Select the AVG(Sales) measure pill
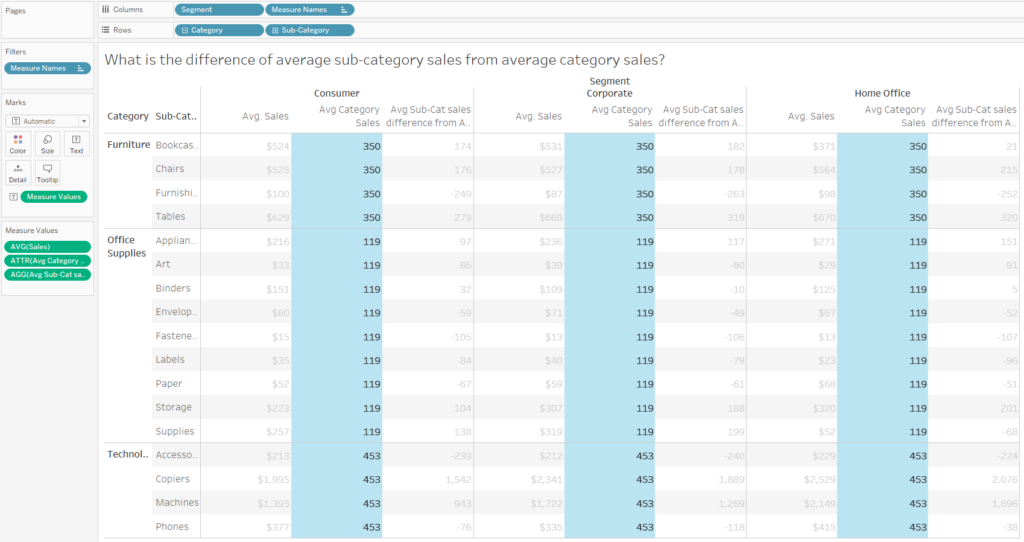Viewport: 1024px width, 542px height. (47, 246)
